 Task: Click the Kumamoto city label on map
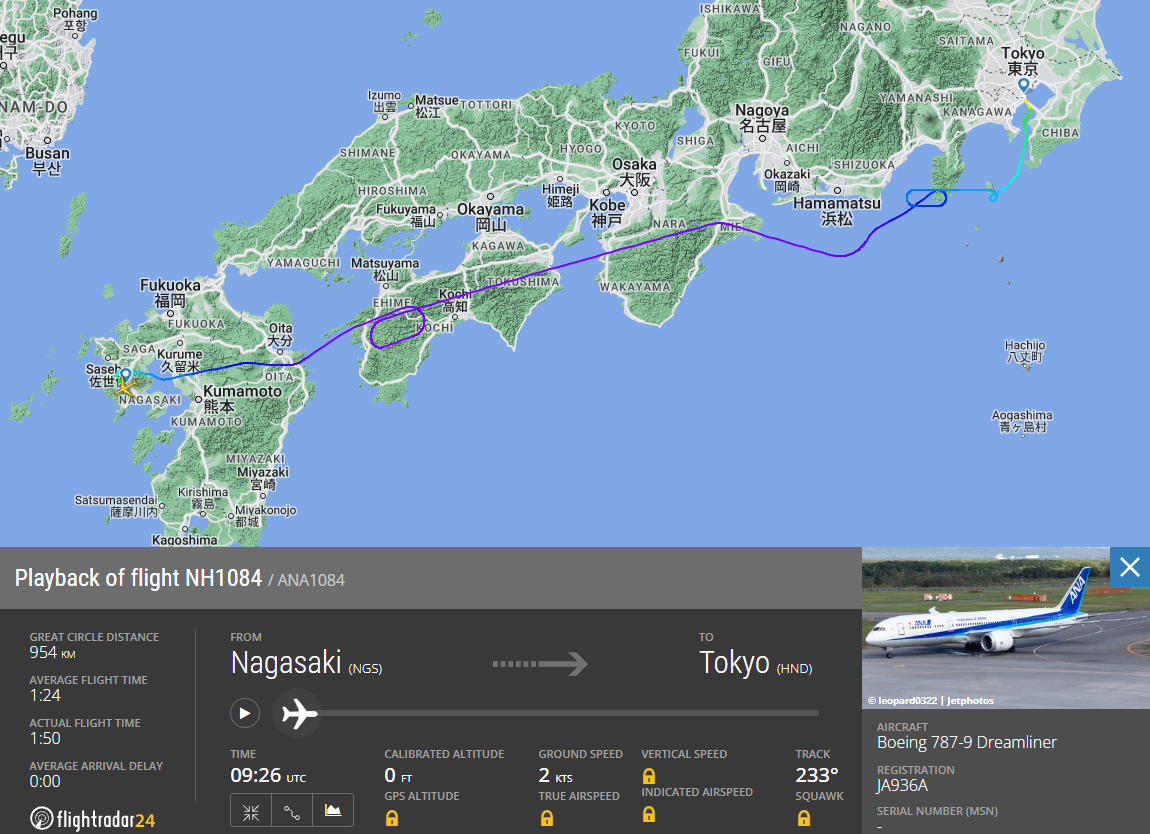point(242,398)
